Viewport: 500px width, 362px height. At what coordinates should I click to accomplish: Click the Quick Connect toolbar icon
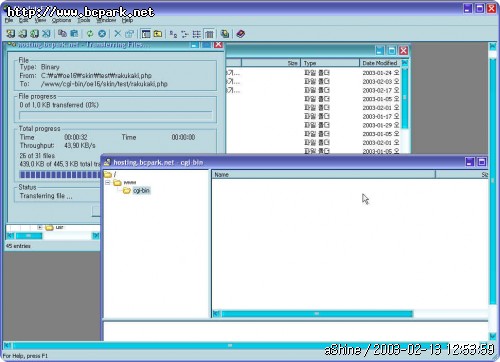pos(22,33)
